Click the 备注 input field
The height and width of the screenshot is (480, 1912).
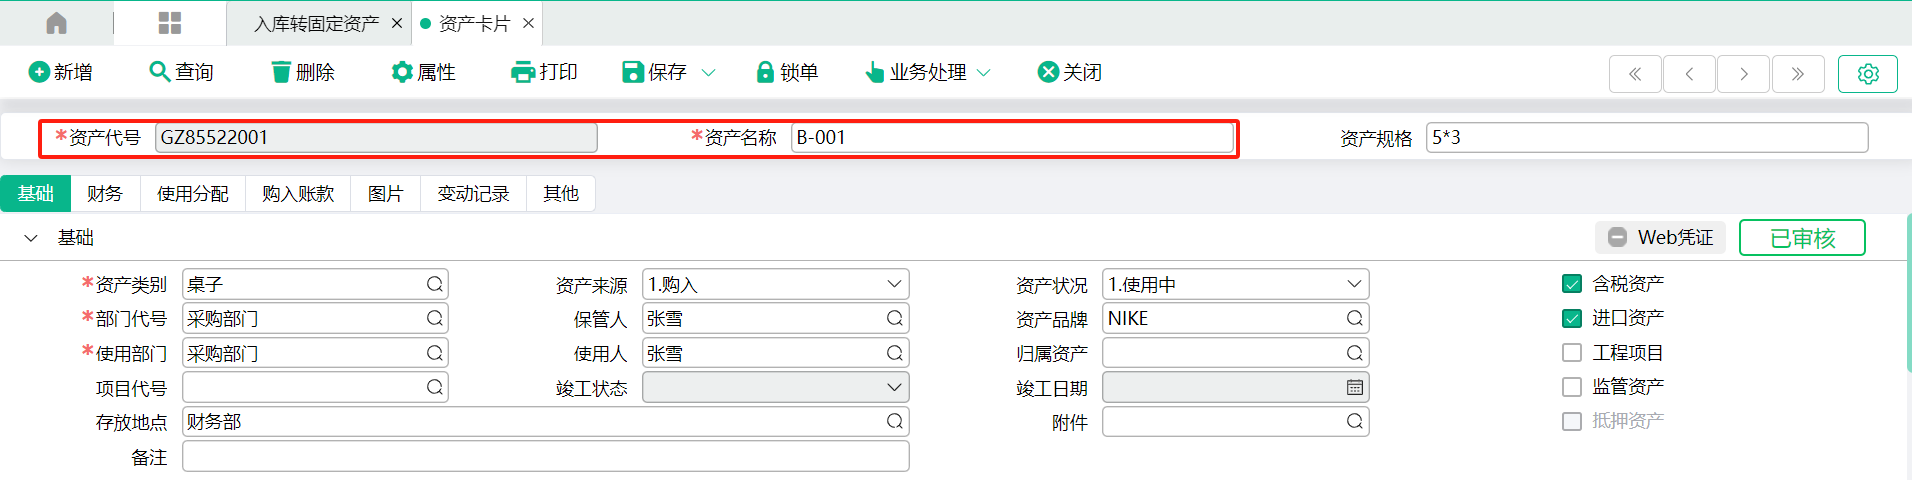546,457
